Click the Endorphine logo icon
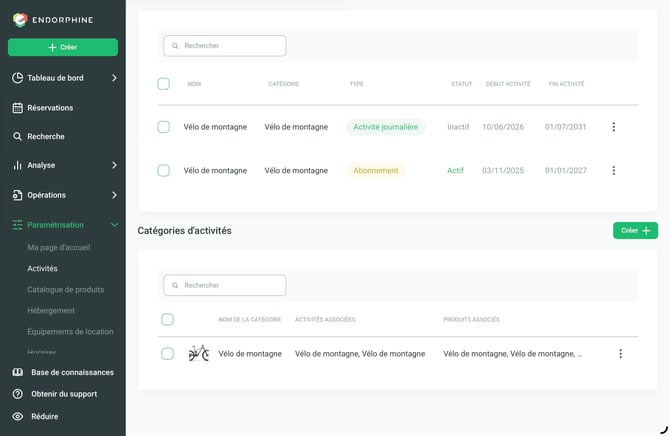The height and width of the screenshot is (436, 670). (20, 20)
